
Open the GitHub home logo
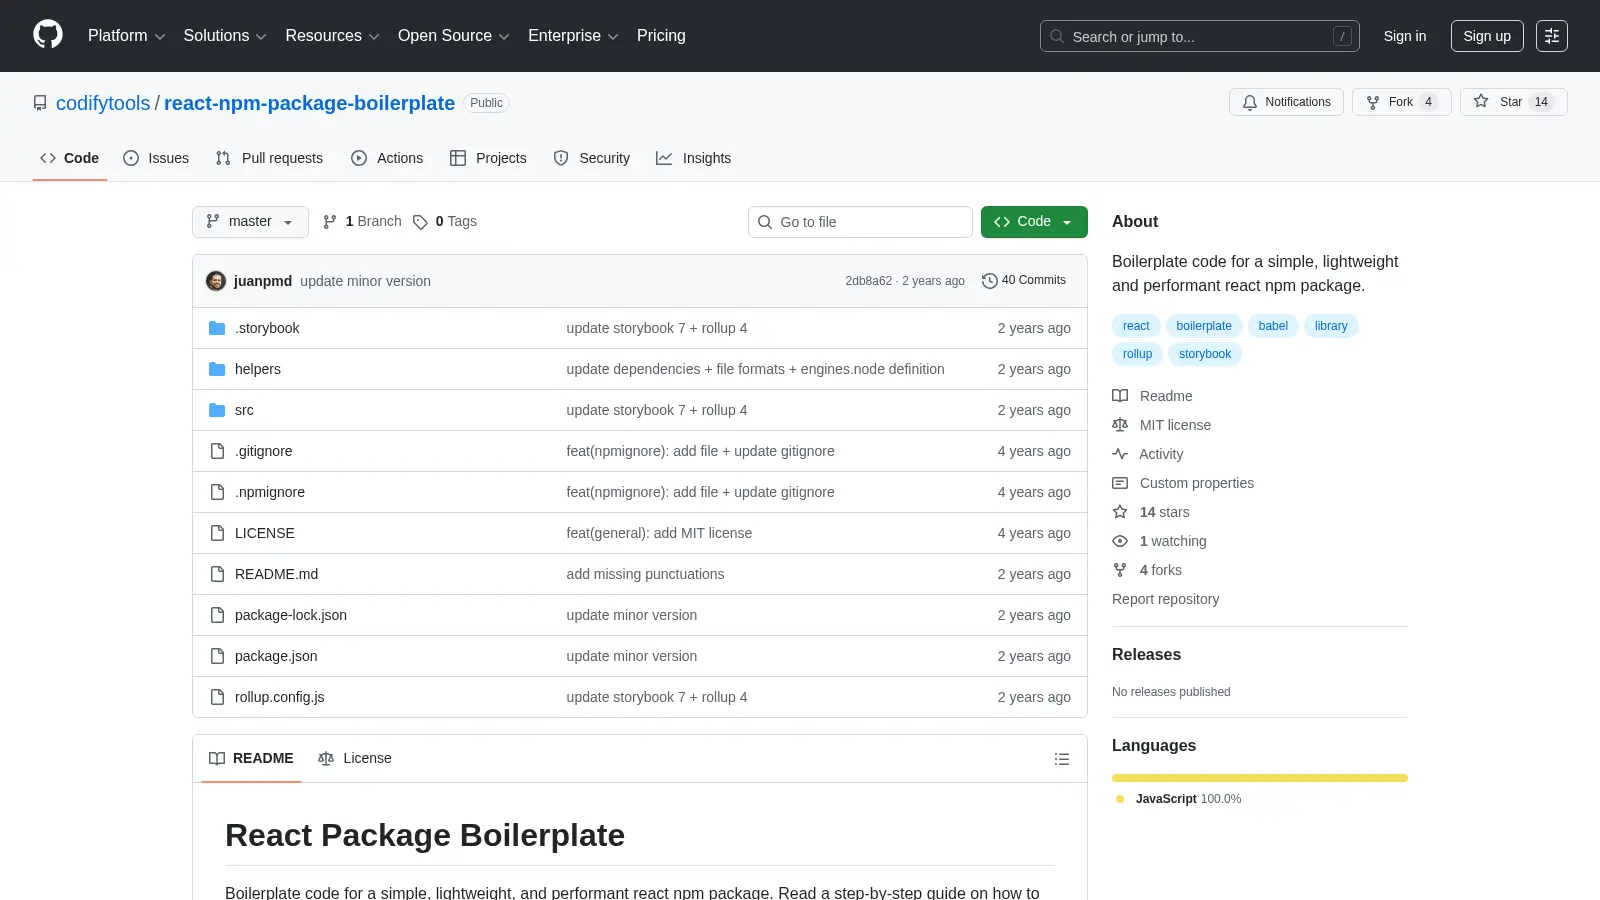tap(48, 35)
